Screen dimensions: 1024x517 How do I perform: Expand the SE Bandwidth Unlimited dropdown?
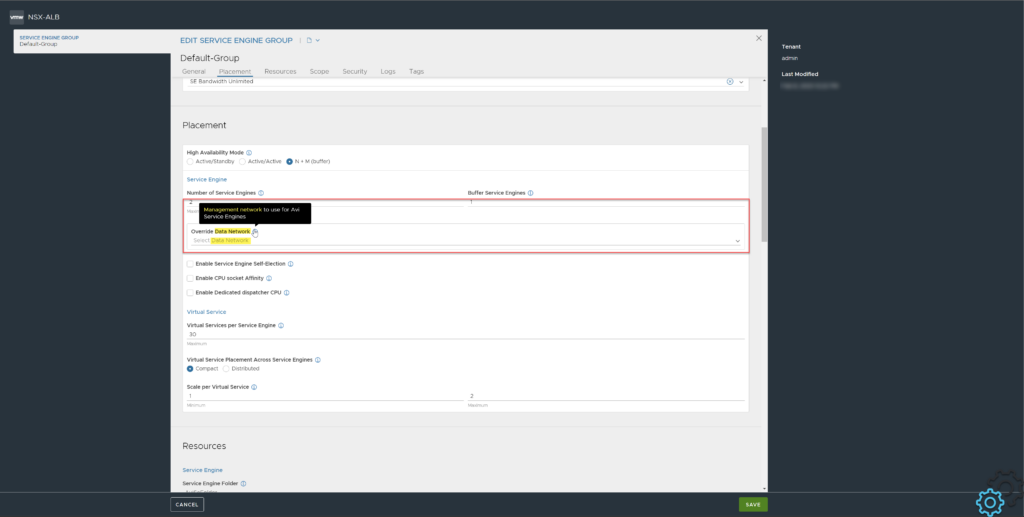coord(741,81)
